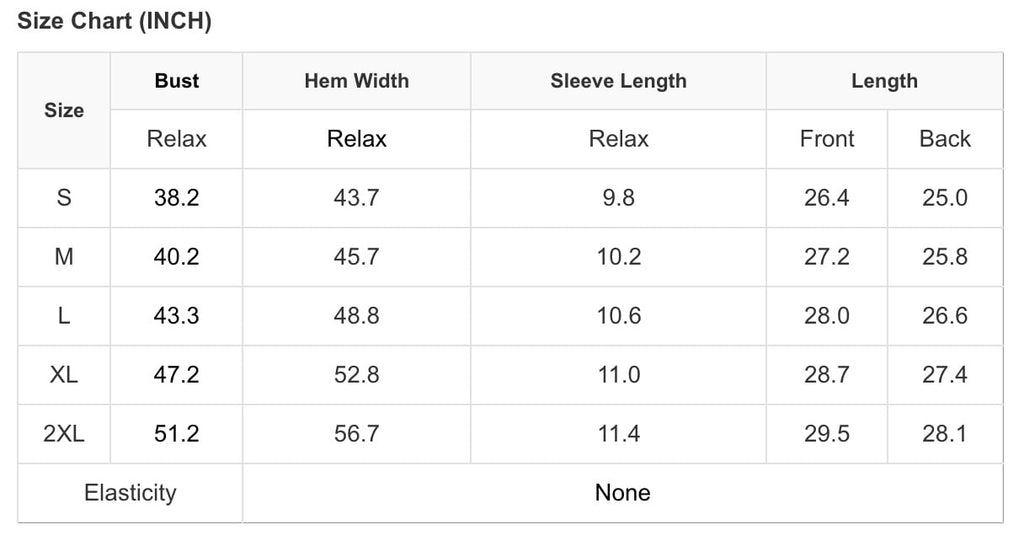Select the Size header cell

(x=64, y=110)
